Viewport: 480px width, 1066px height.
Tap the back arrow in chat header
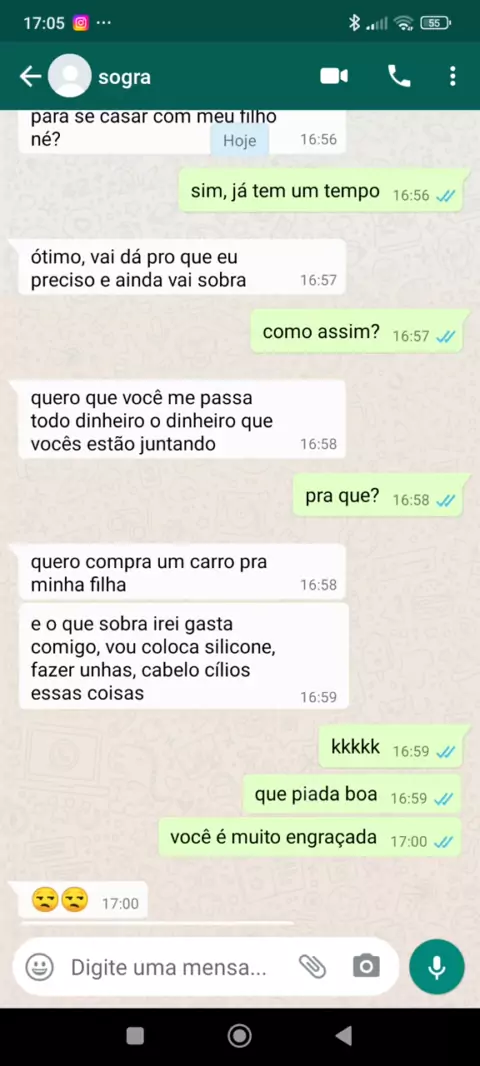[30, 77]
